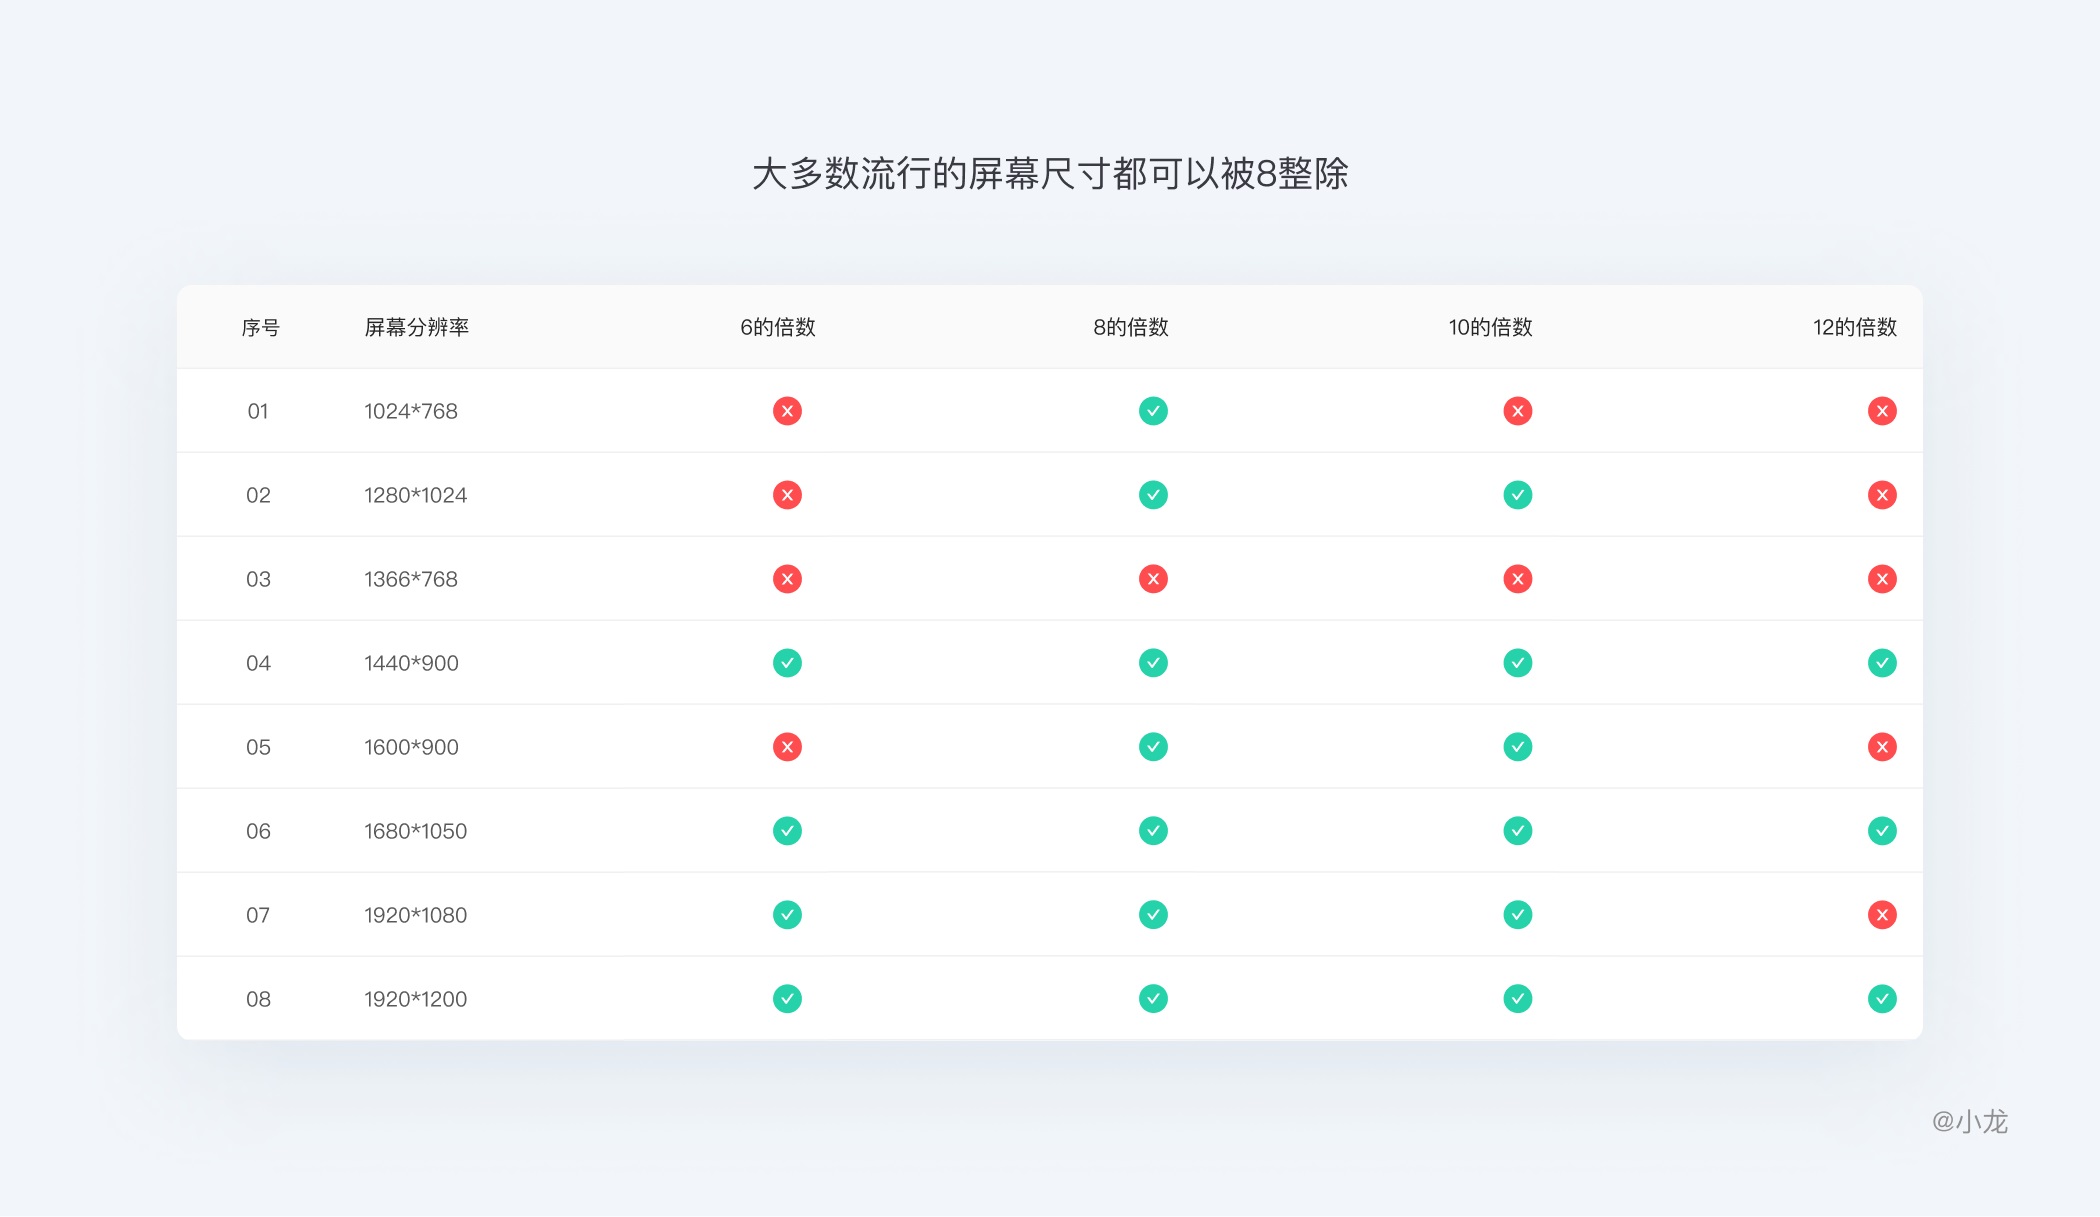
Task: Toggle the check mark for 1280*1024 under 10的倍数
Action: click(x=1517, y=494)
